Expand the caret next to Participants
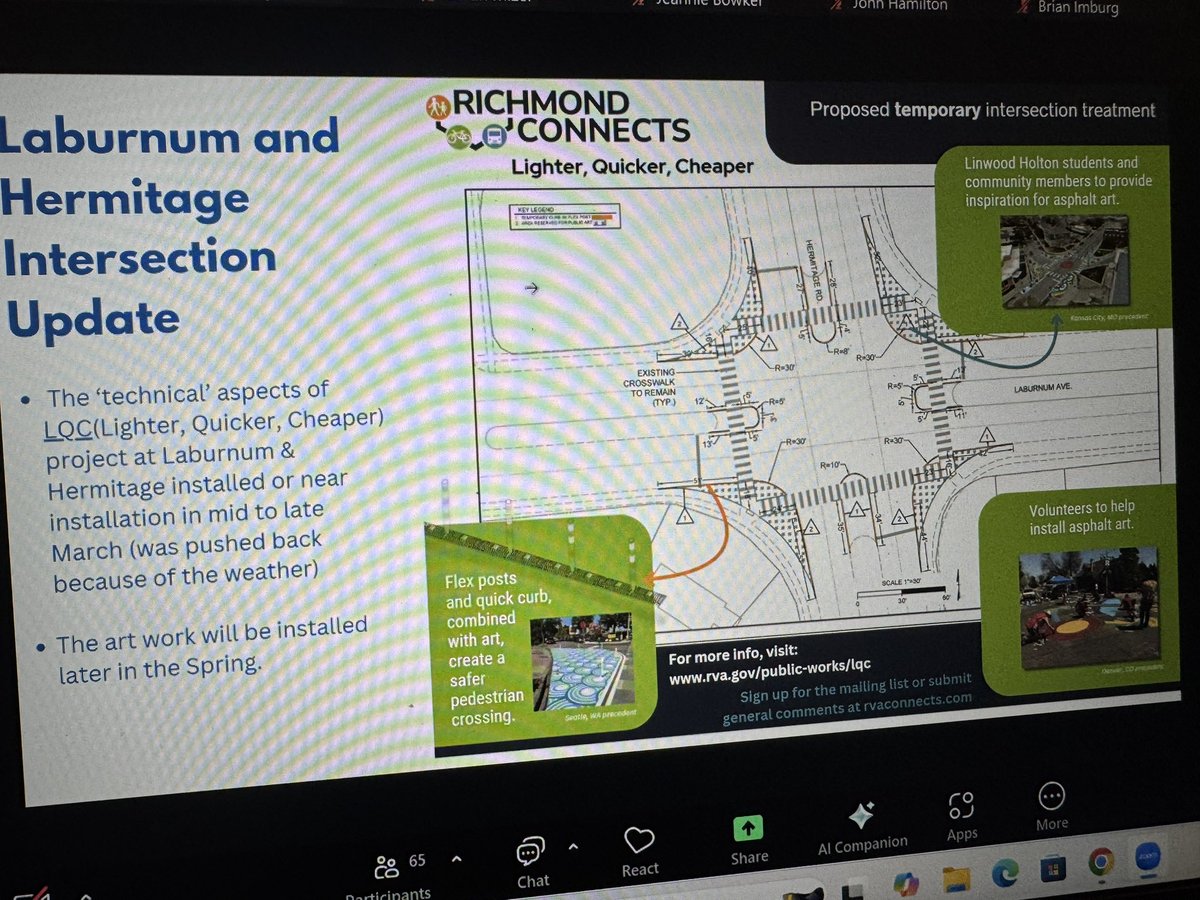This screenshot has width=1200, height=900. point(457,859)
